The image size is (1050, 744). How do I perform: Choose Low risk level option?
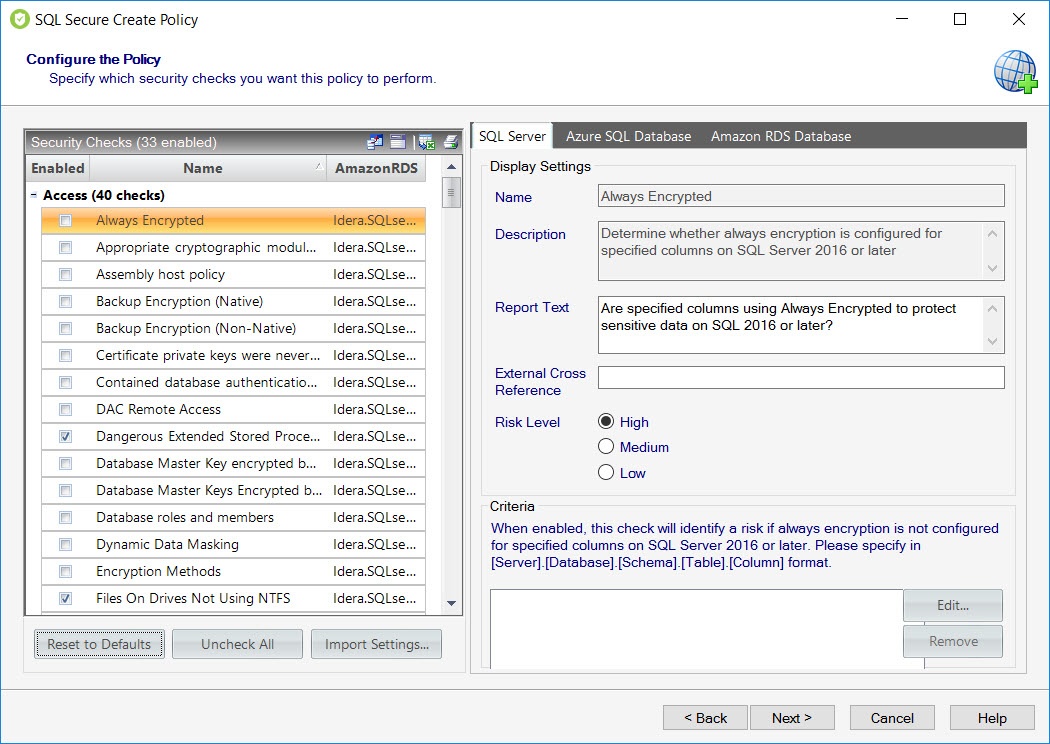coord(606,473)
